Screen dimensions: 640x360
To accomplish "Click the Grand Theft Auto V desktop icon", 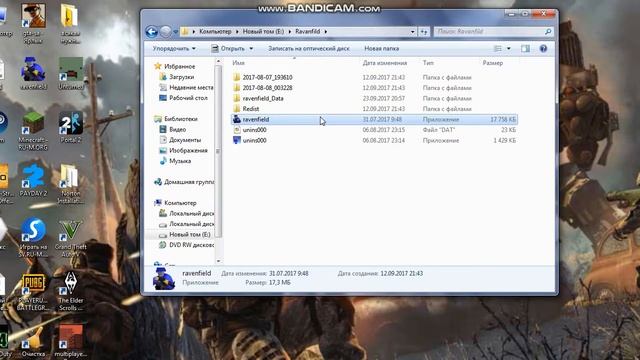I will (71, 237).
